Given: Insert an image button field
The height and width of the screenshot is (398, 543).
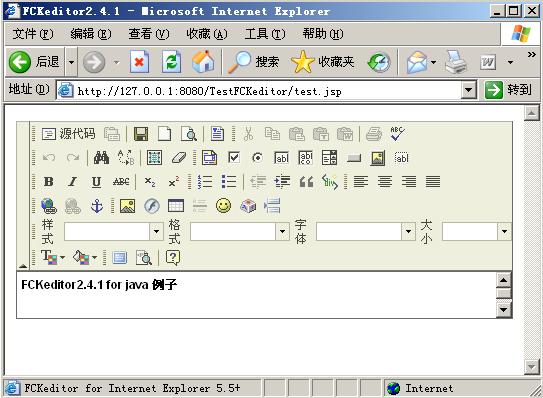Looking at the screenshot, I should 377,158.
